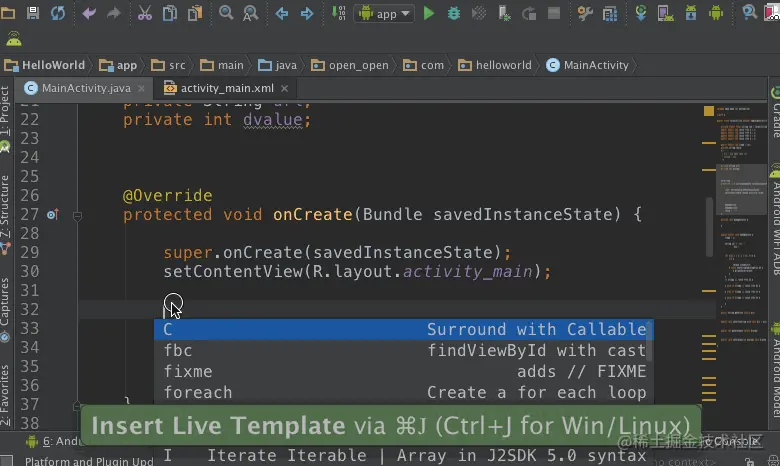Select MainActivity breadcrumb class
This screenshot has height=466, width=780.
[587, 65]
